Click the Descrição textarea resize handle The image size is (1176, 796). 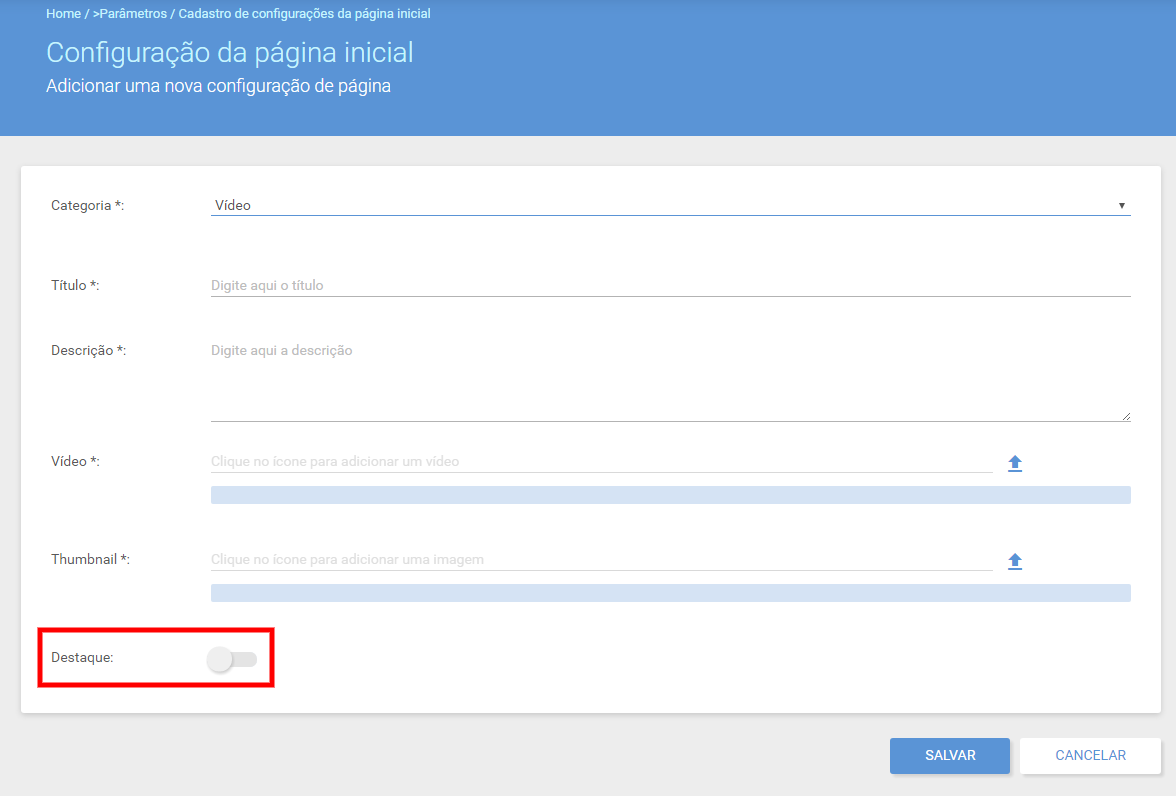1126,416
